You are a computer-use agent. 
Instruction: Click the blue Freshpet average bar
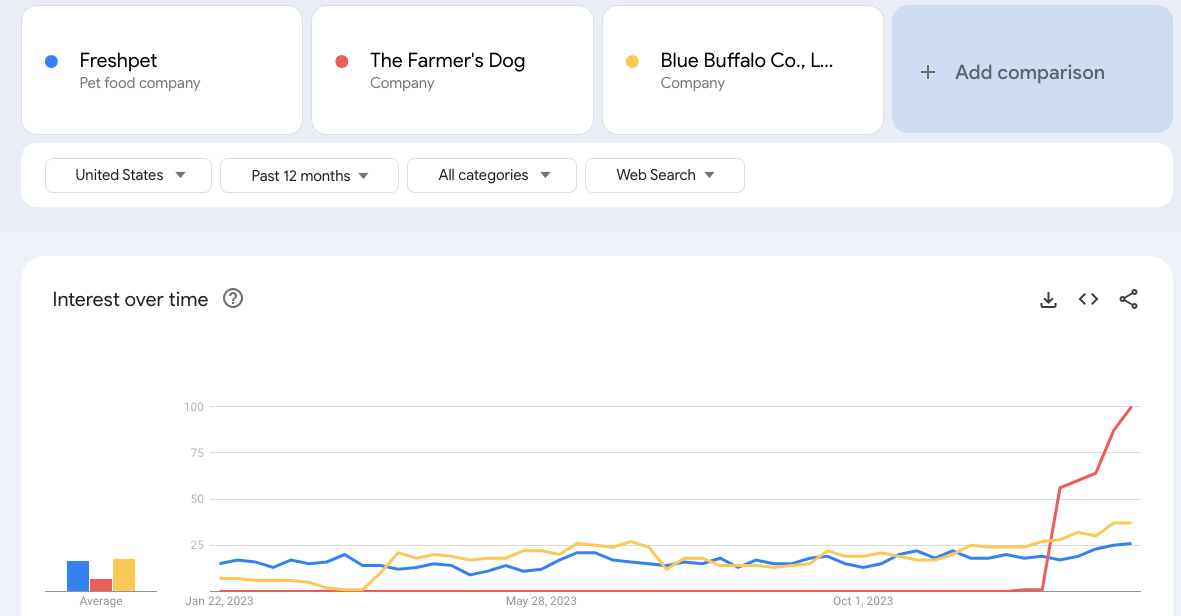click(x=78, y=576)
